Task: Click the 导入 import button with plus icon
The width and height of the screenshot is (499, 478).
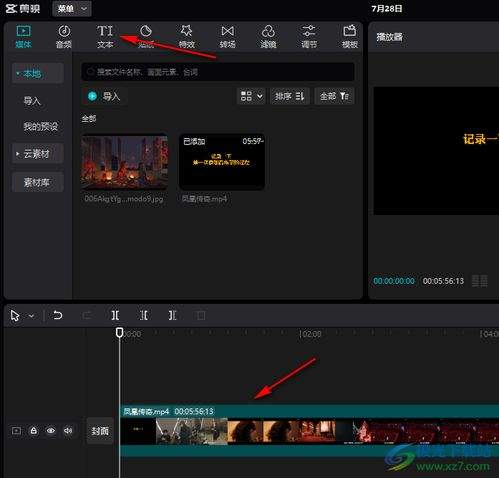Action: click(104, 96)
